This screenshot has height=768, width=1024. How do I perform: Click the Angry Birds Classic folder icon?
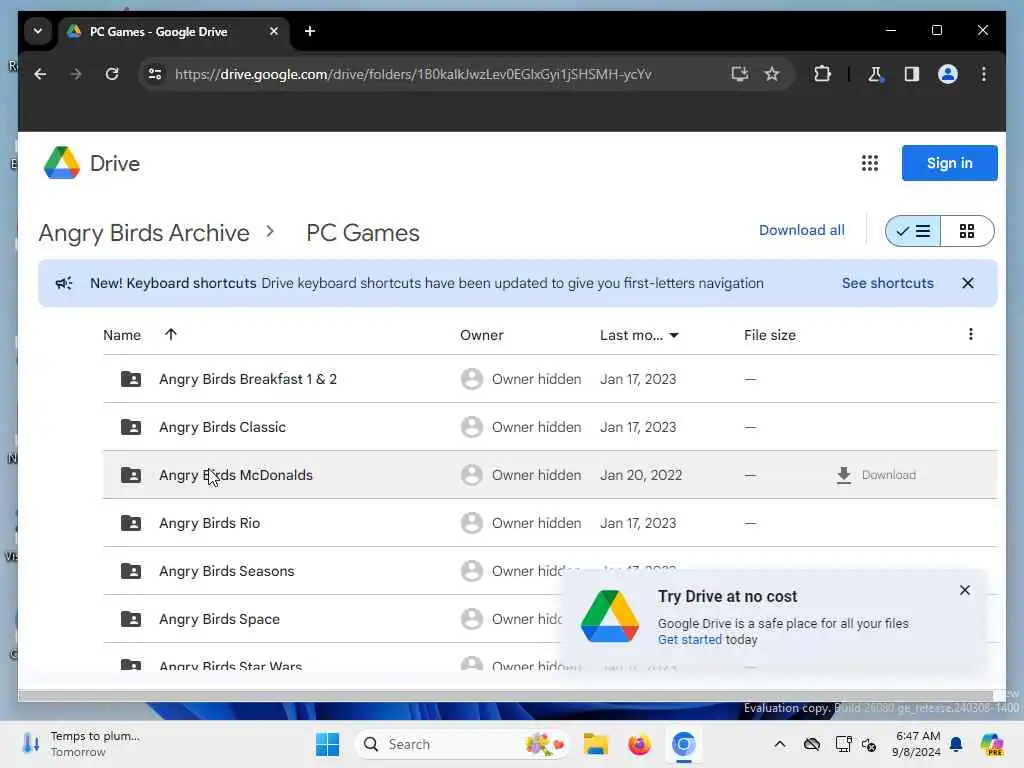coord(131,427)
